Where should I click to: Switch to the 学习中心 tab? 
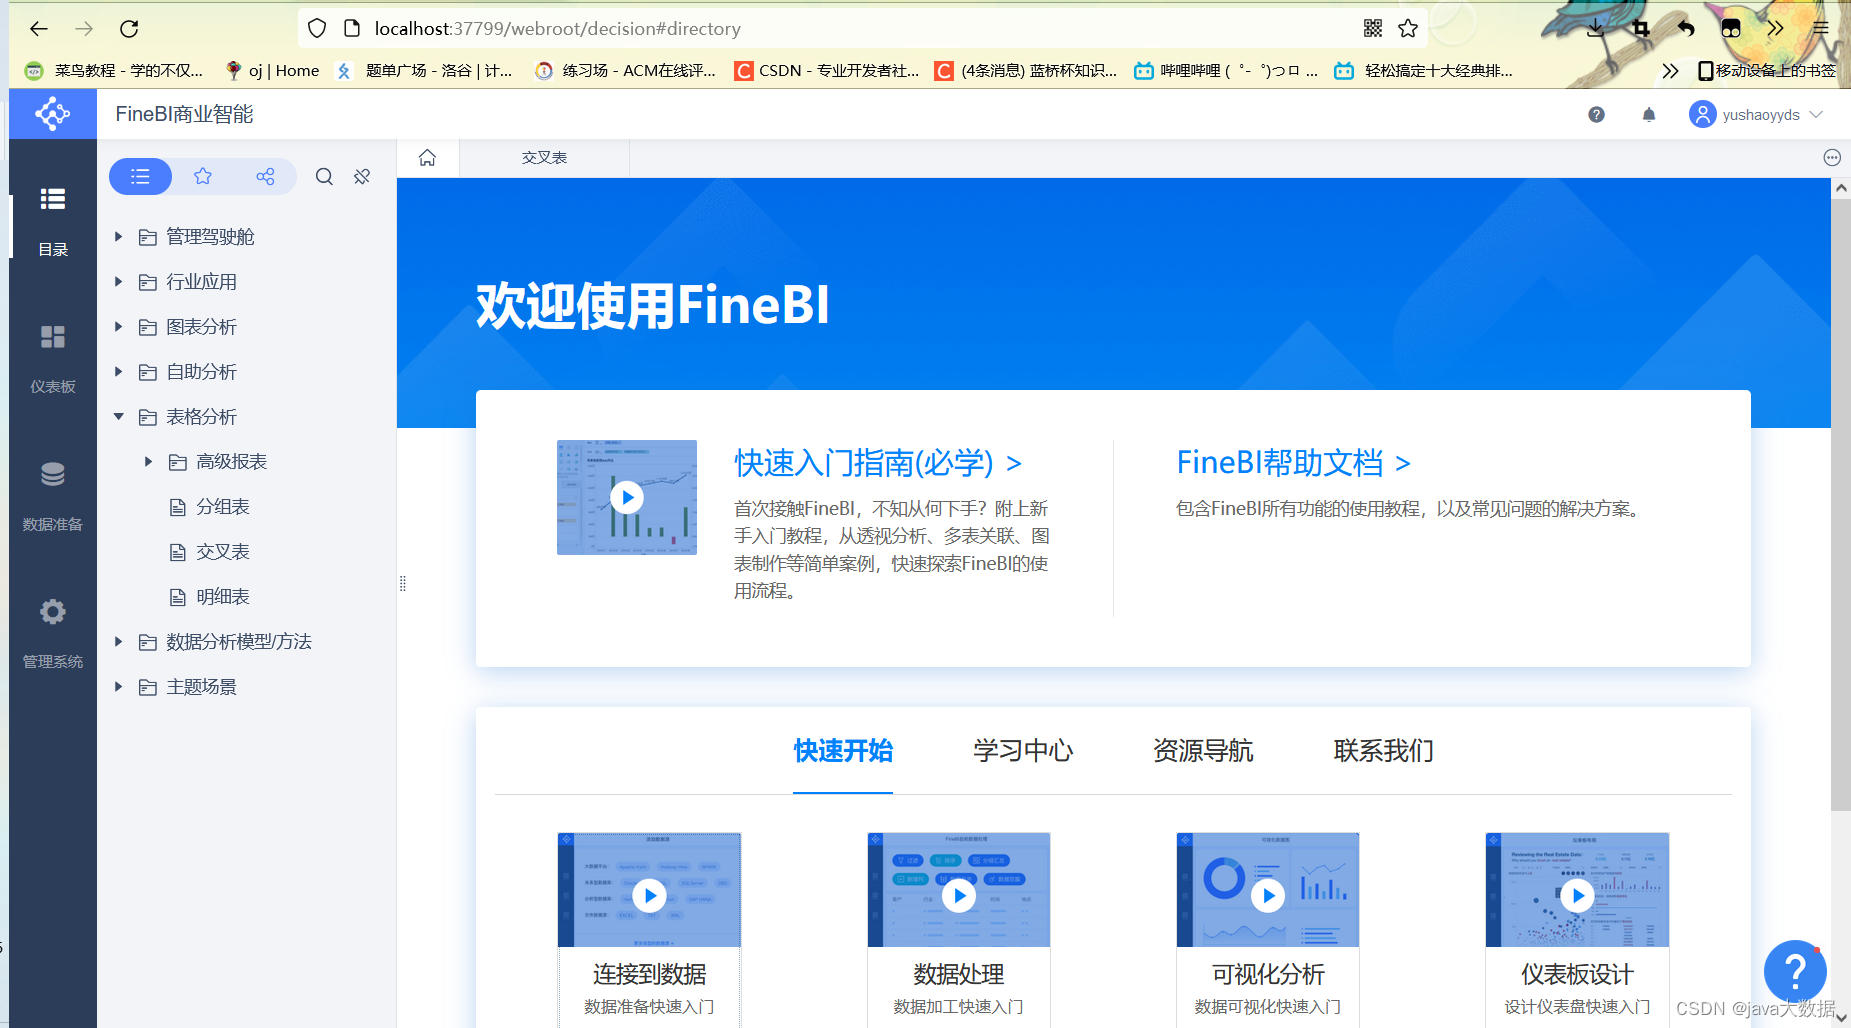click(x=1022, y=751)
